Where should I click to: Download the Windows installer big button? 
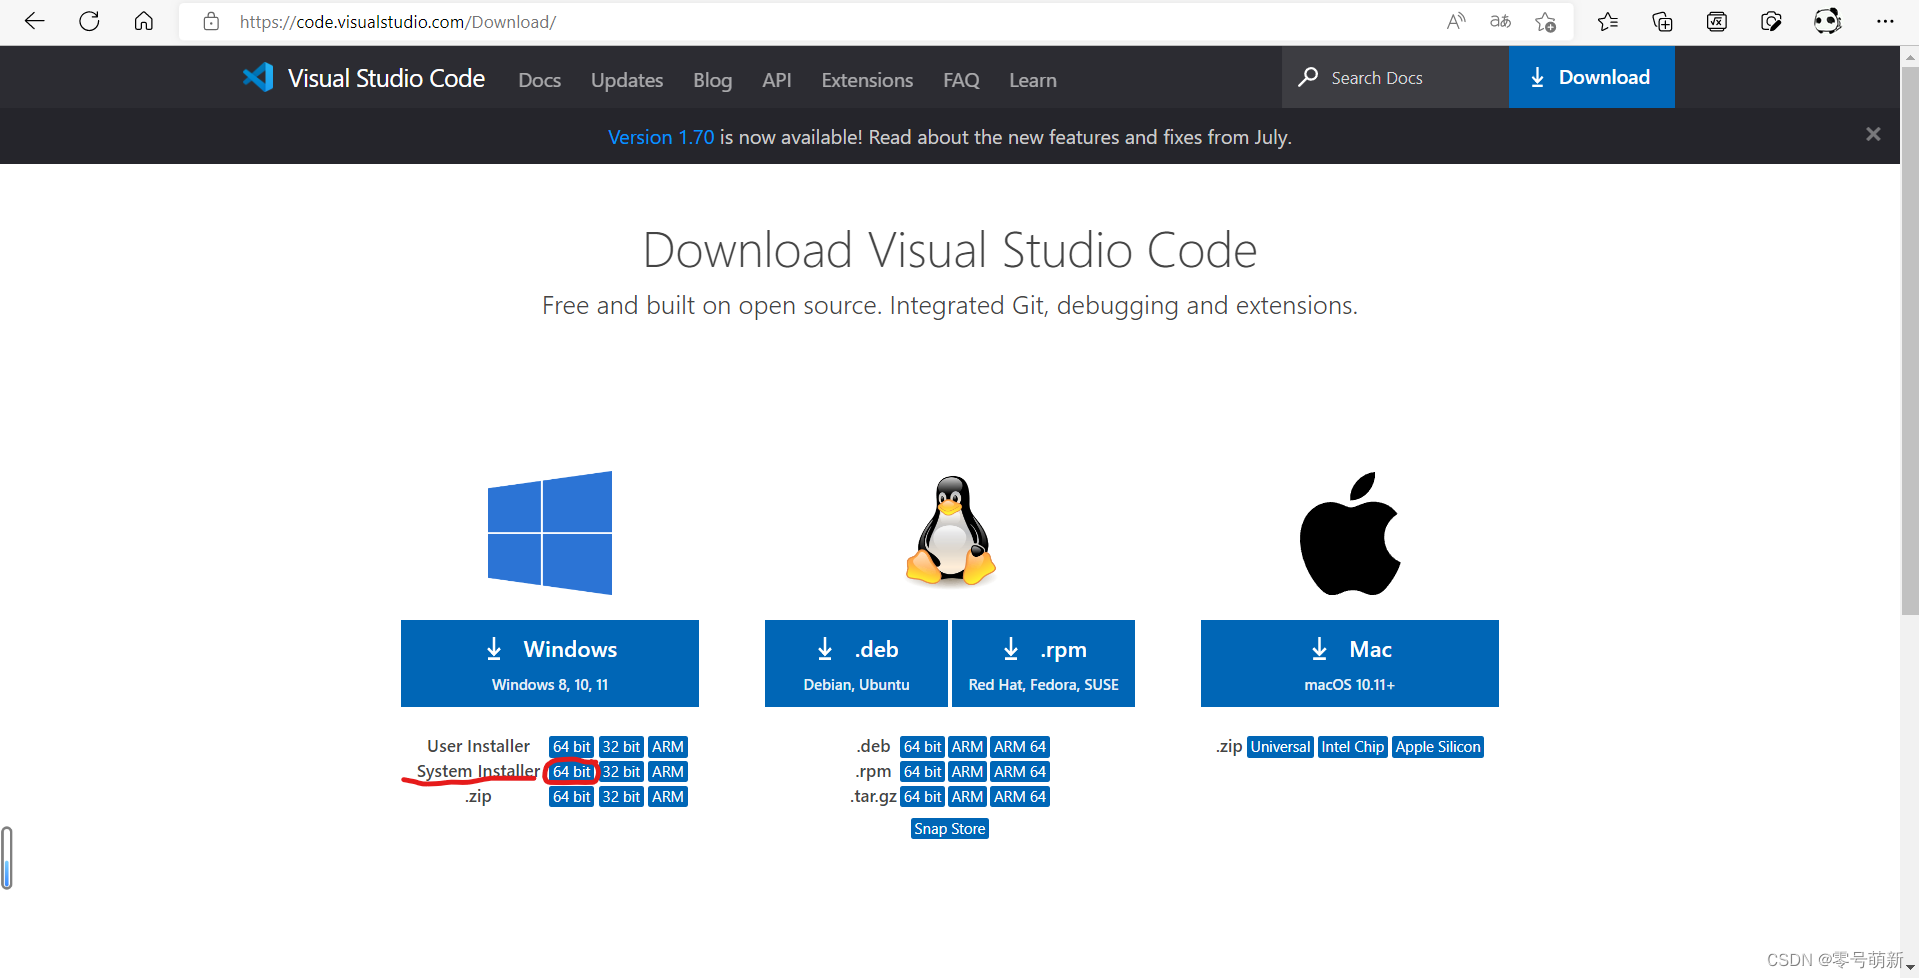click(x=550, y=663)
